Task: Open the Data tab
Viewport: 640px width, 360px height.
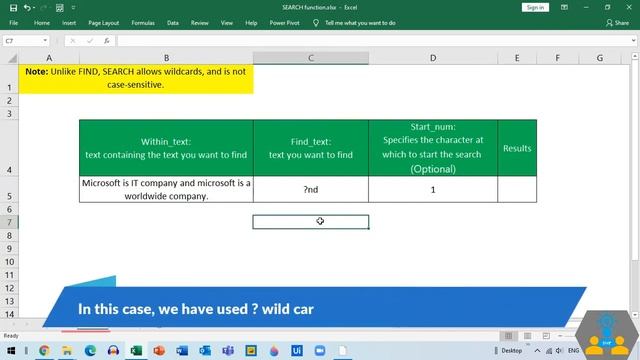Action: point(173,23)
